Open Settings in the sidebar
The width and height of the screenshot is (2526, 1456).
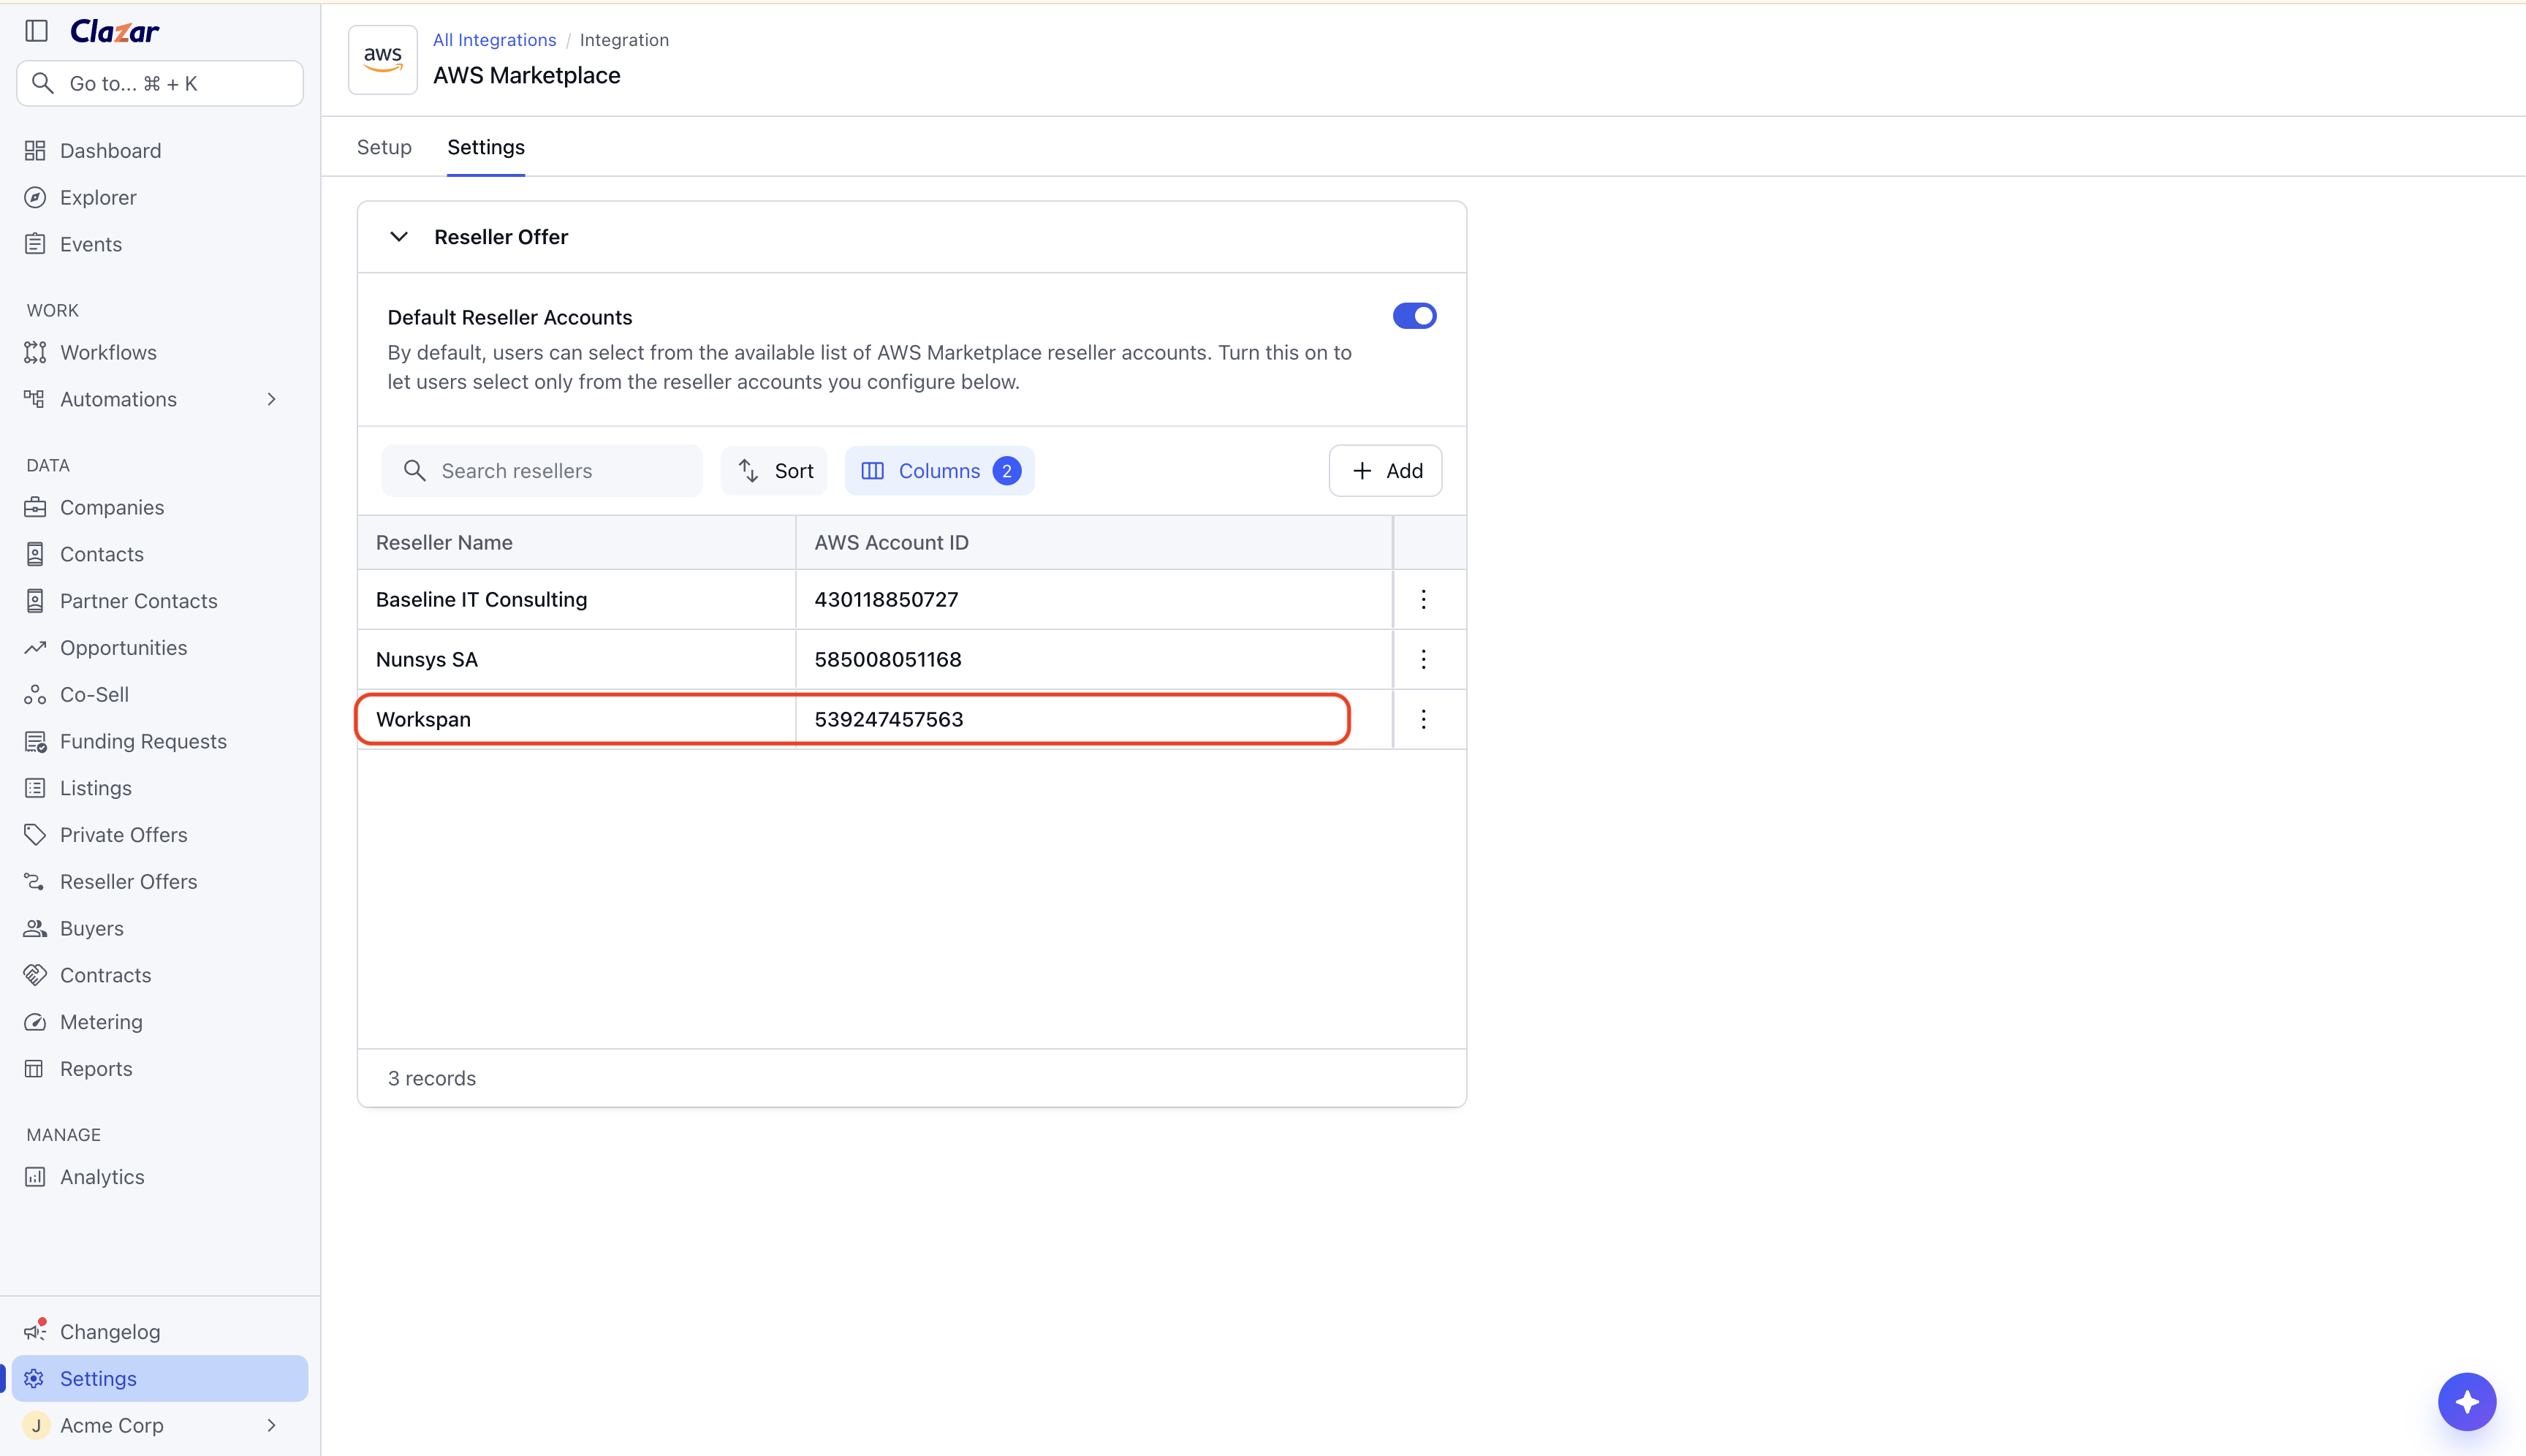(160, 1378)
